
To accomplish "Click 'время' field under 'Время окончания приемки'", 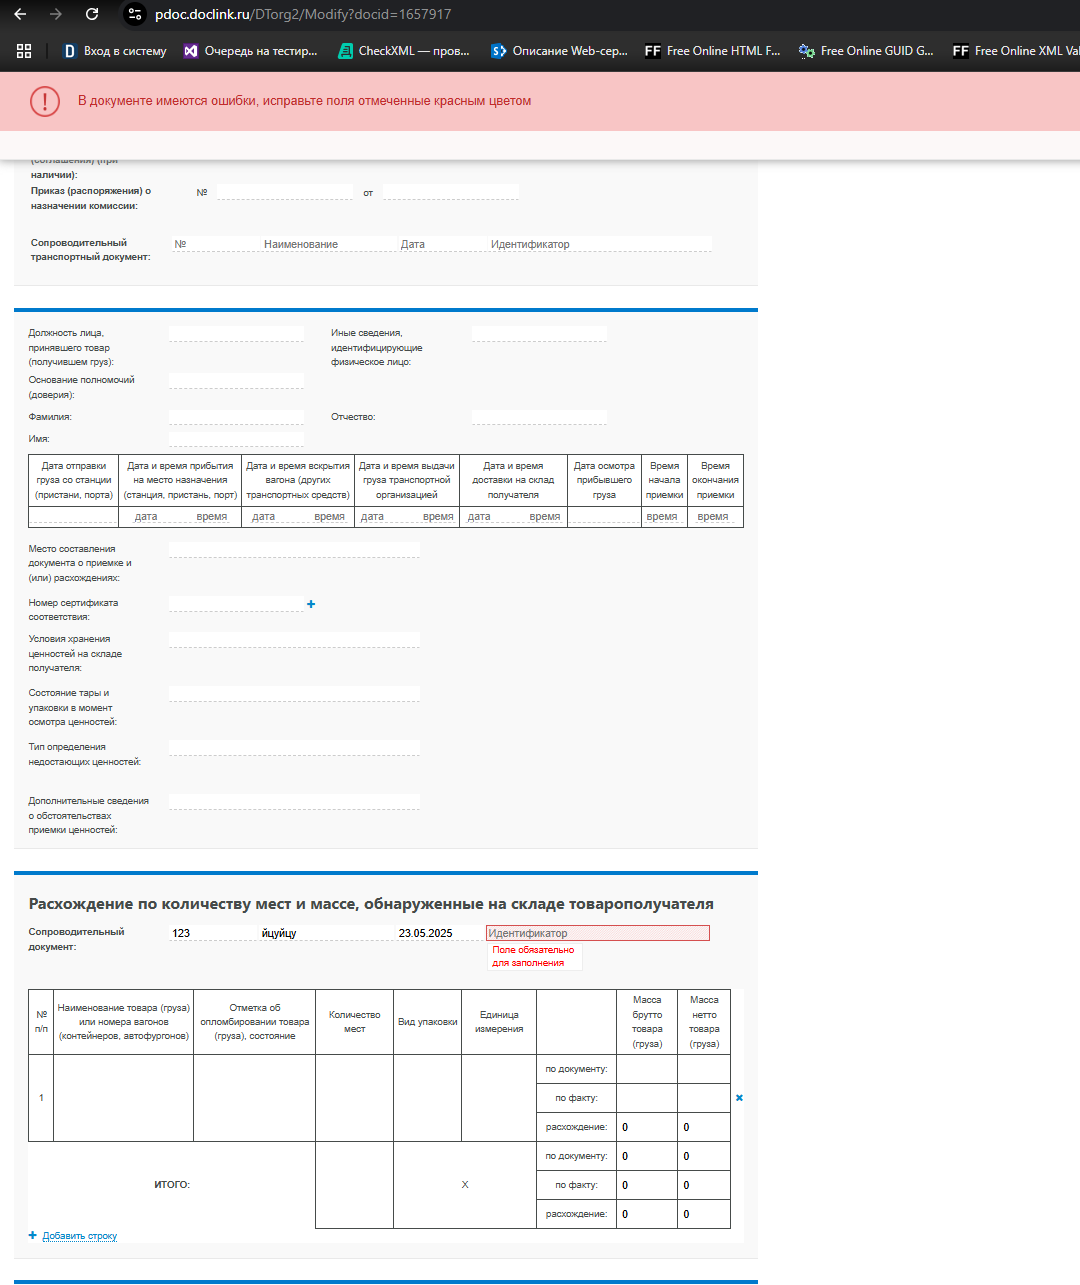I will tap(715, 517).
